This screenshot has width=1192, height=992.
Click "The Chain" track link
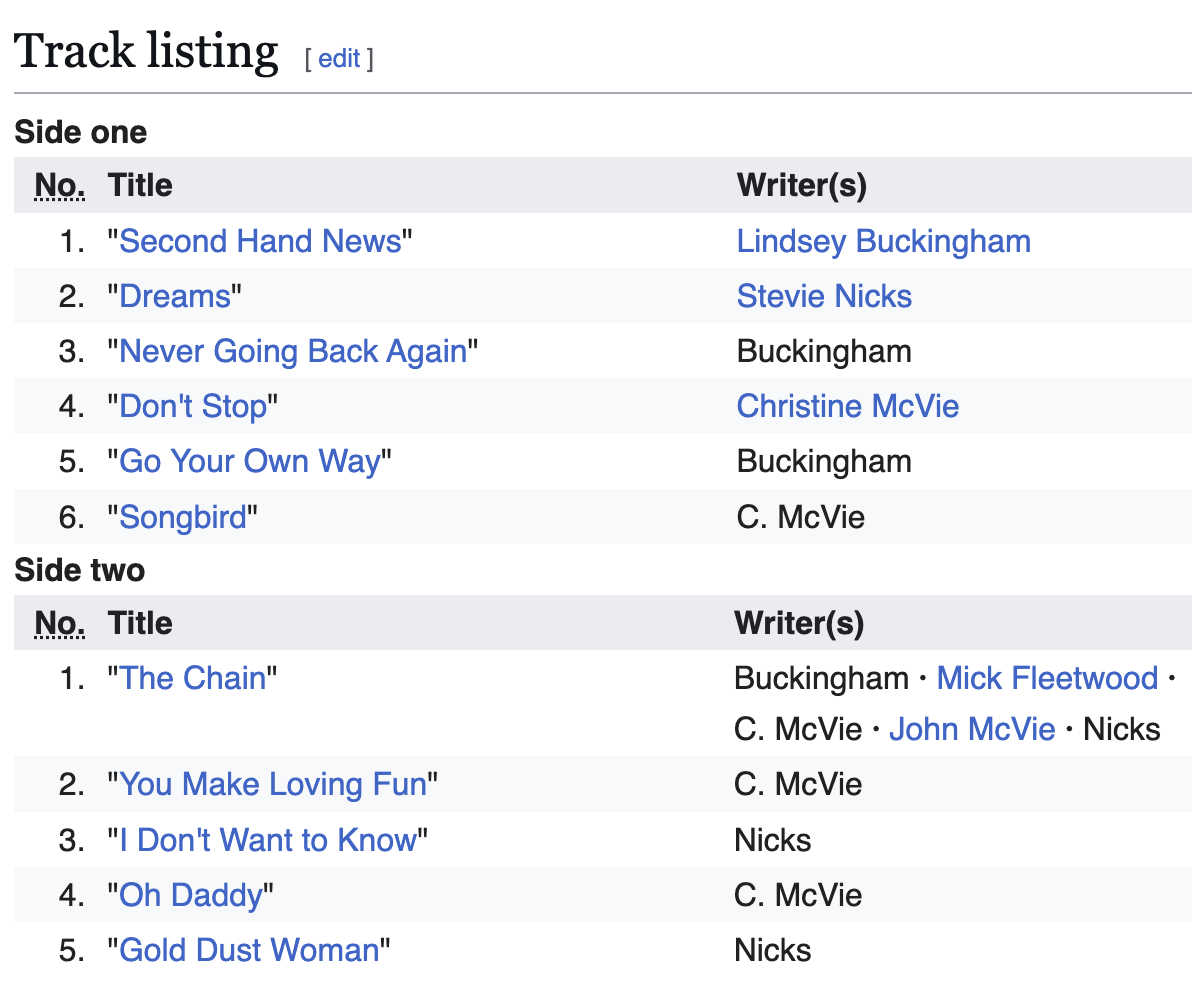[193, 678]
